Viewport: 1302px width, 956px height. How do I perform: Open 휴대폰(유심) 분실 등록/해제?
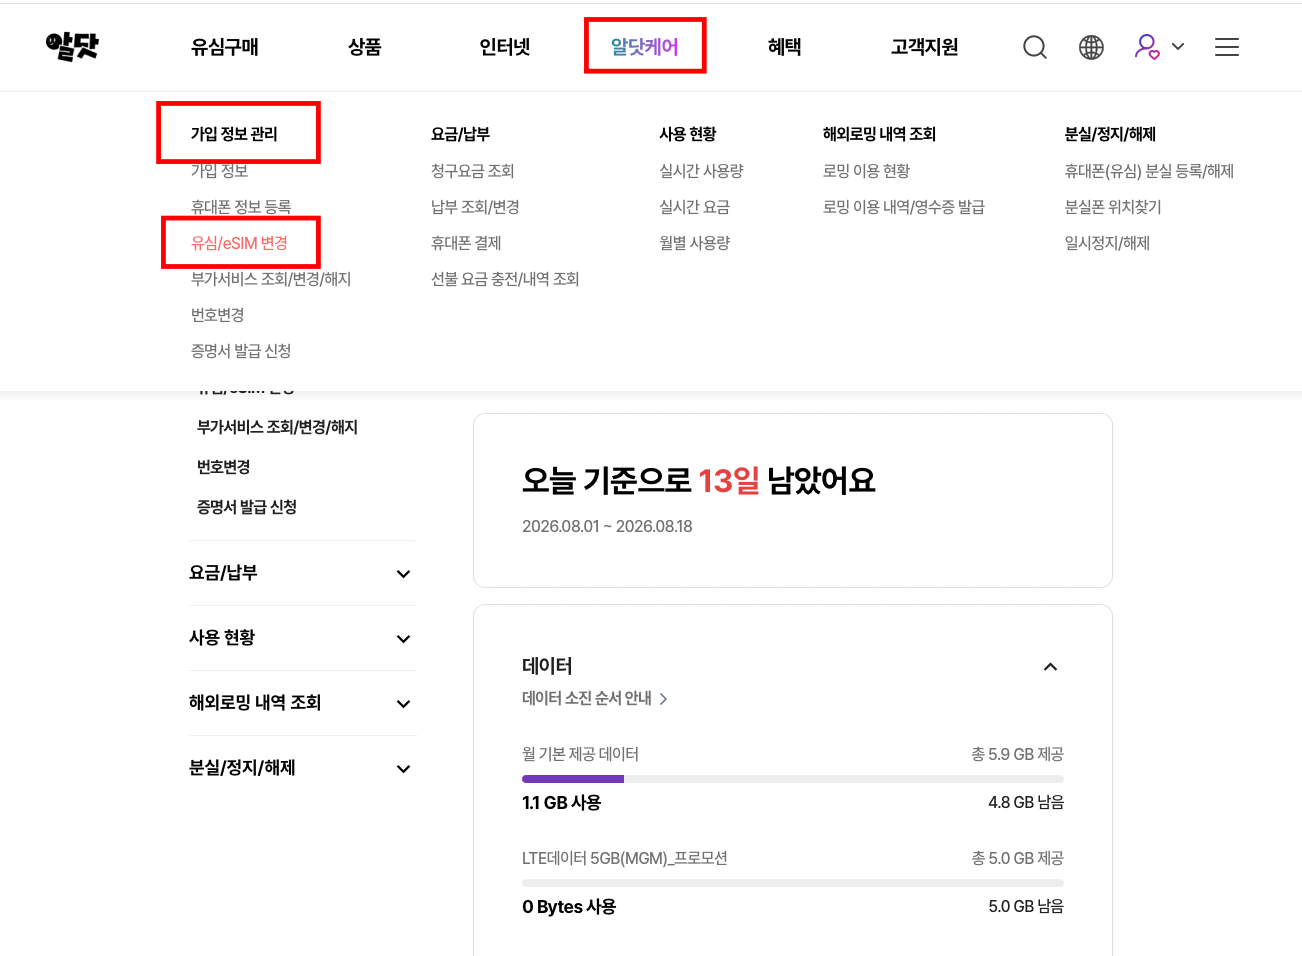[x=1149, y=171]
